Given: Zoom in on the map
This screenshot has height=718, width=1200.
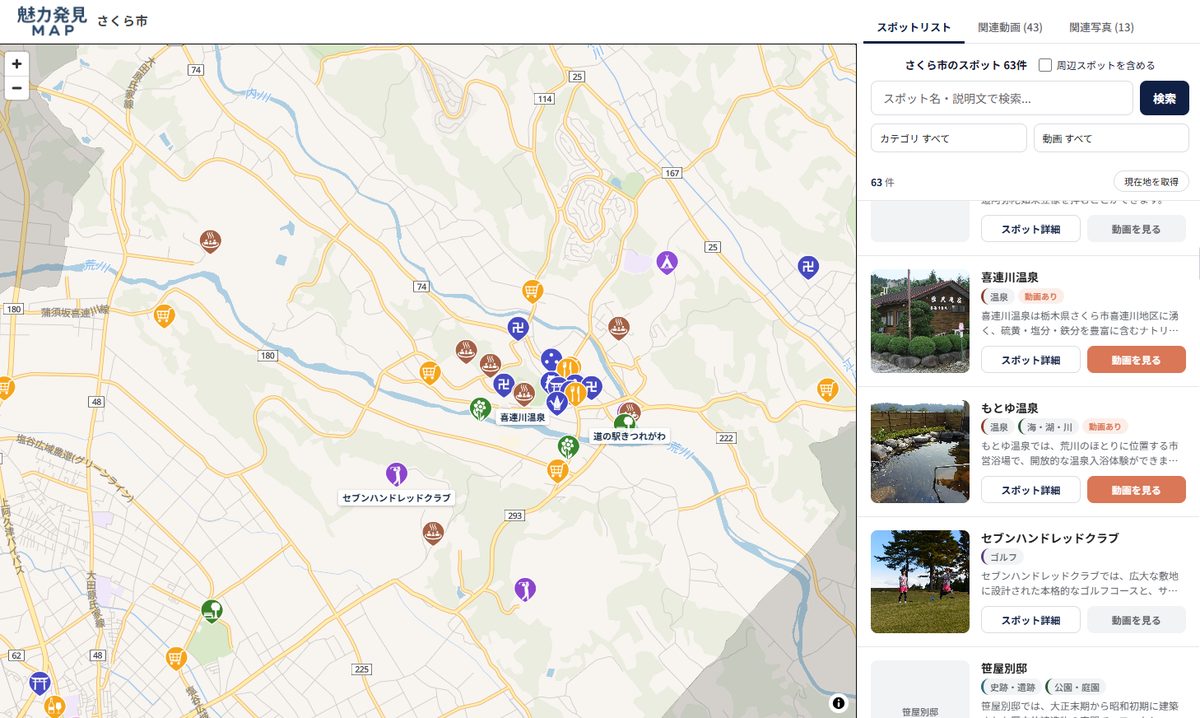Looking at the screenshot, I should (17, 63).
